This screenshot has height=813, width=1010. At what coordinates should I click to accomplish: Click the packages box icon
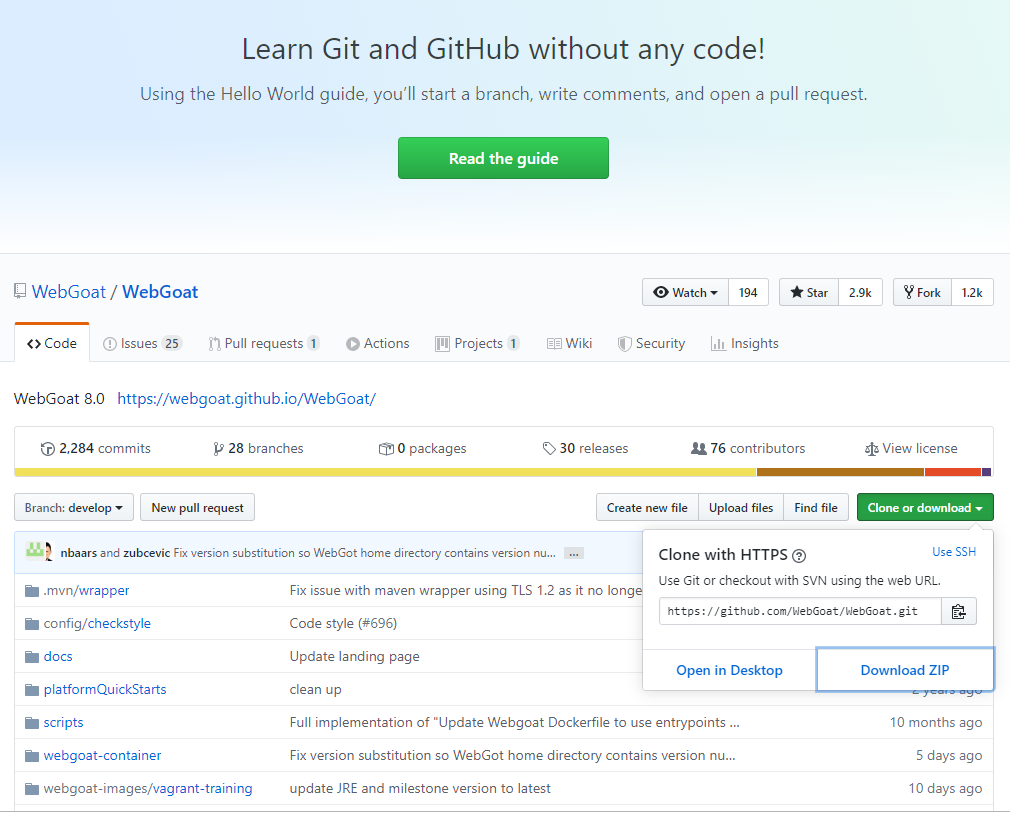386,448
